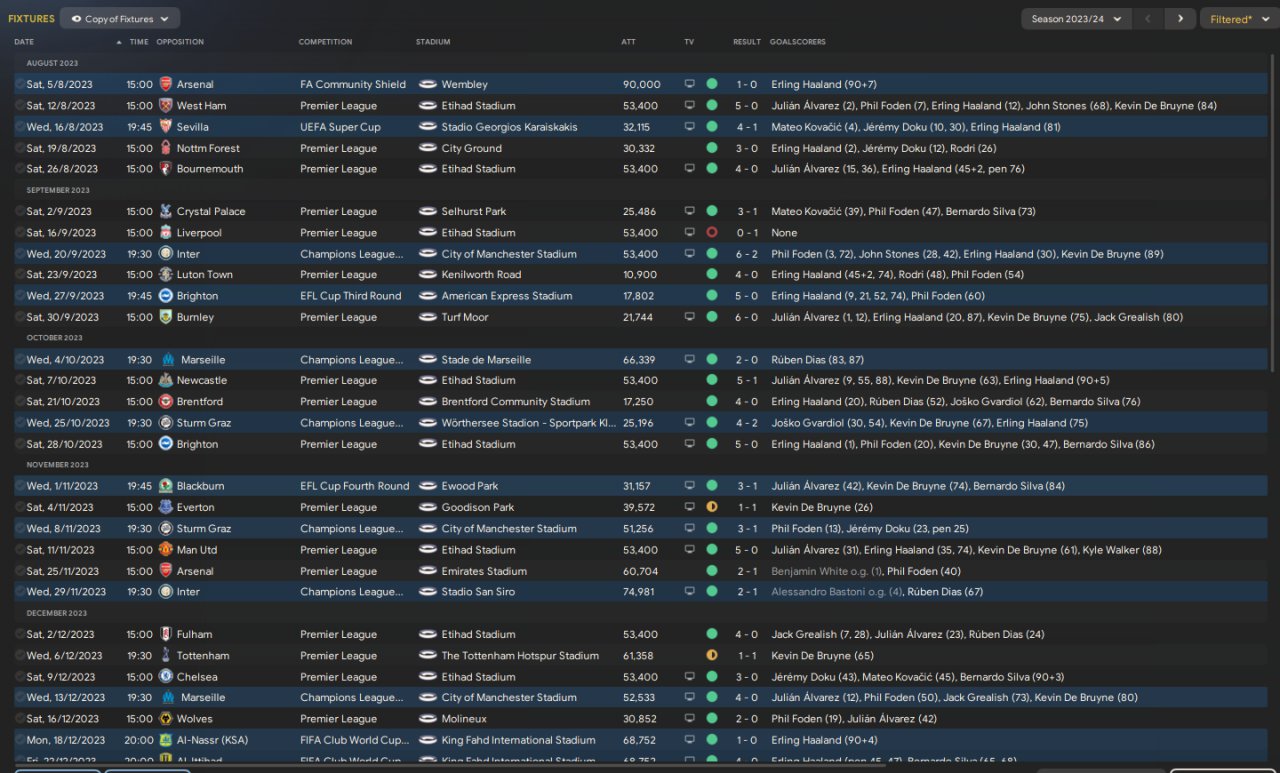
Task: Click the Crystal Palace club badge
Action: coord(165,211)
